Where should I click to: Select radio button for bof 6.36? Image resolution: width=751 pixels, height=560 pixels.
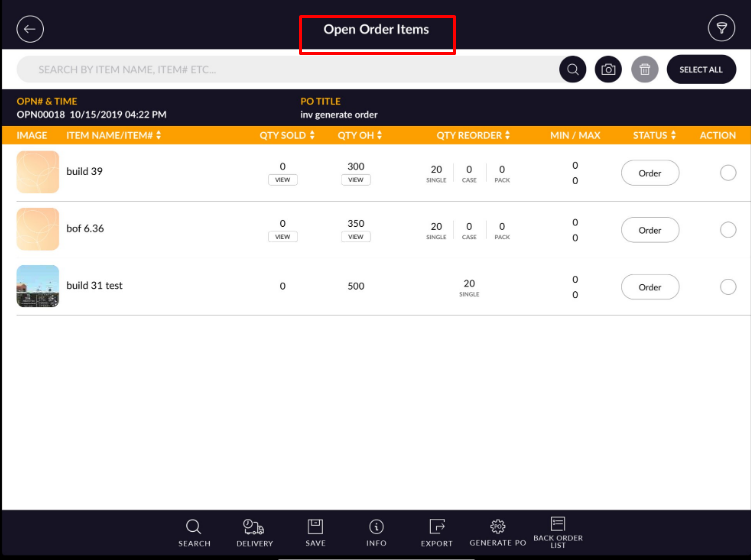(x=728, y=230)
